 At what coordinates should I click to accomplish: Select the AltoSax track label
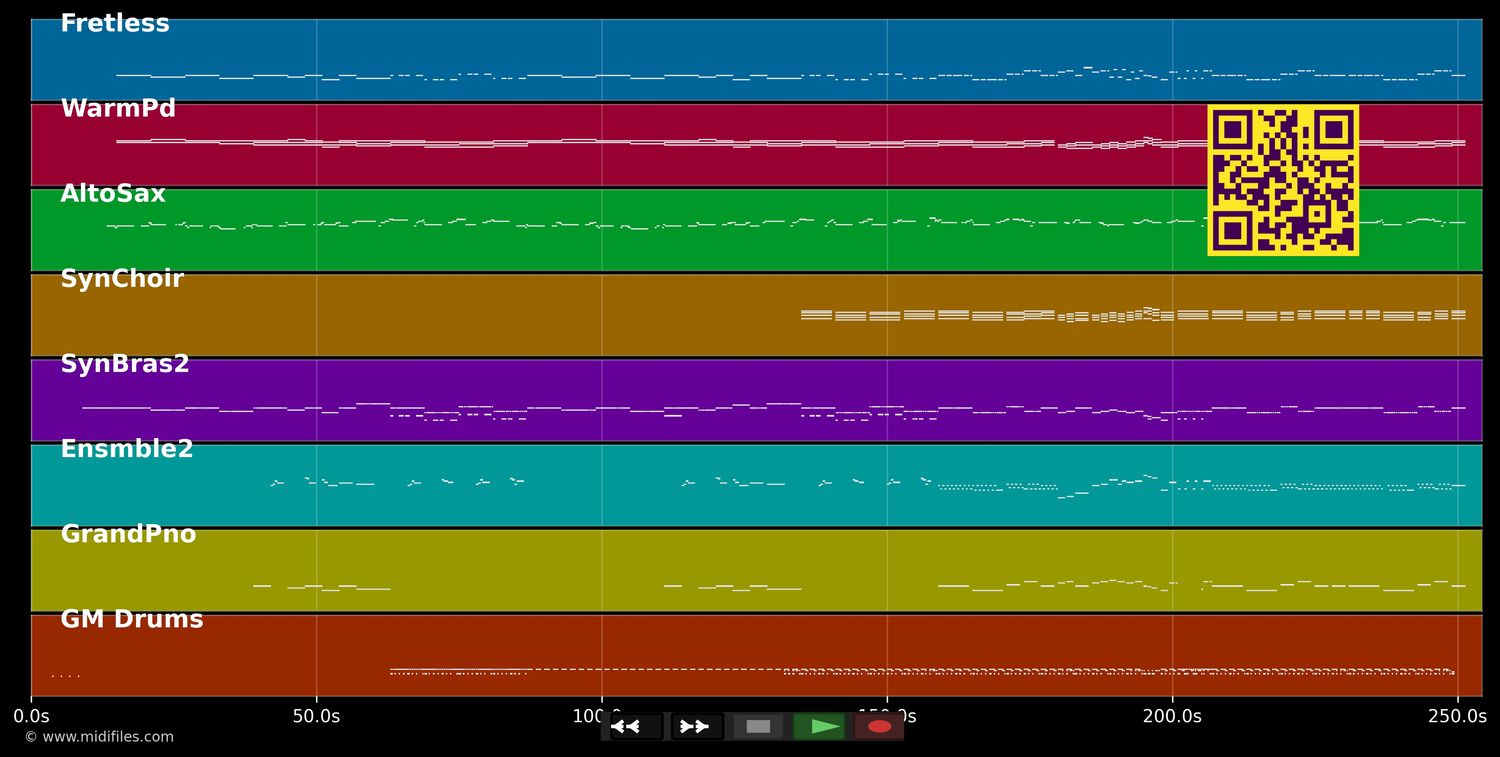[113, 194]
